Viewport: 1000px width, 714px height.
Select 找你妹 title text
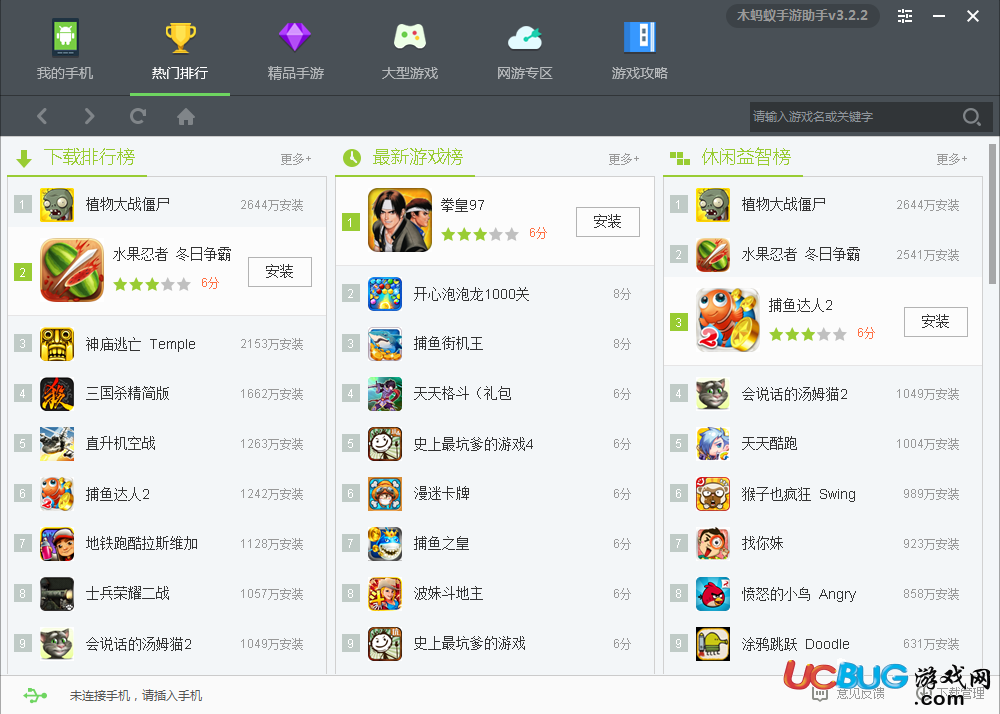(762, 544)
